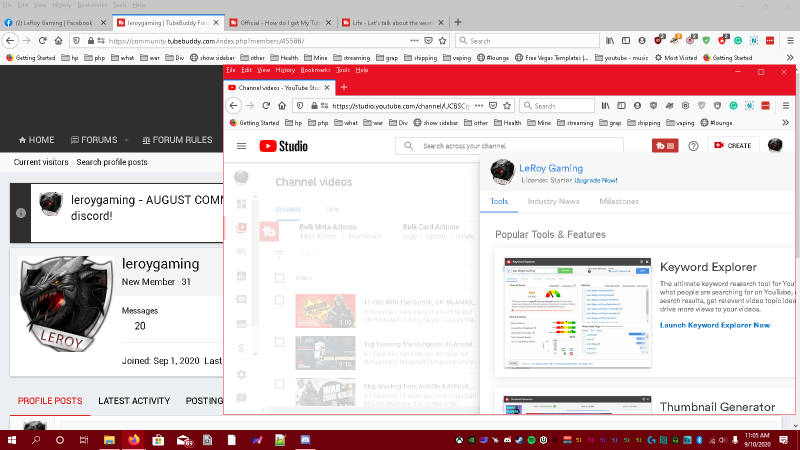Image resolution: width=800 pixels, height=450 pixels.
Task: Open Monetization dollar icon in sidebar
Action: 240,348
